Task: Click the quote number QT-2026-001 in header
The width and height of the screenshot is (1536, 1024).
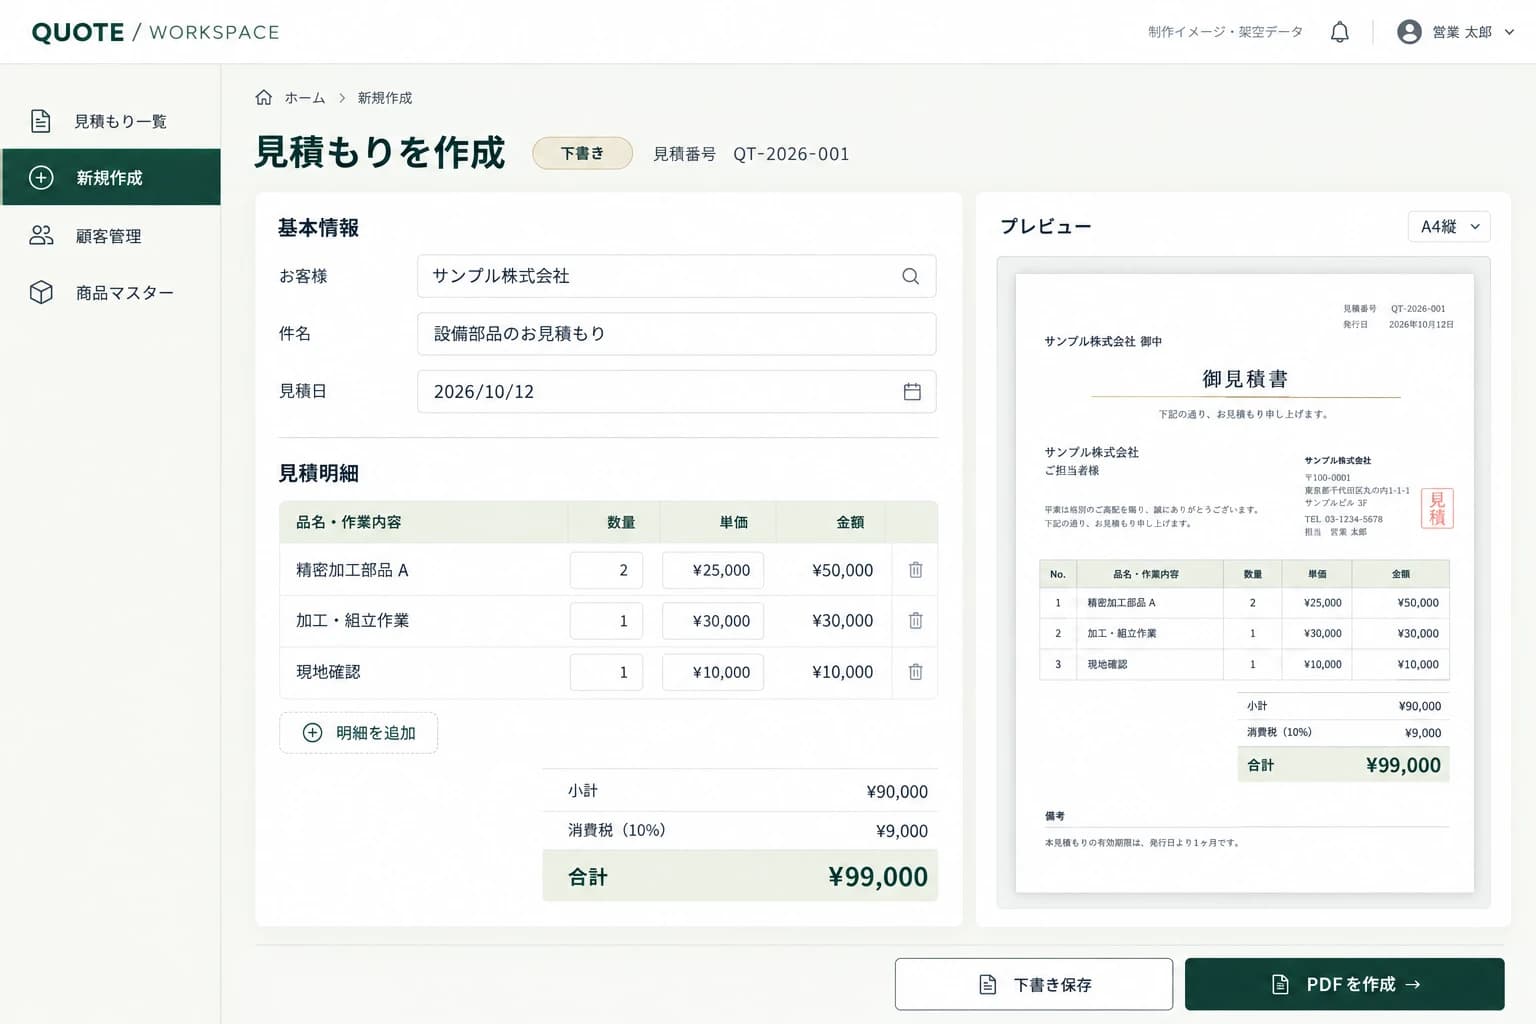Action: tap(791, 154)
